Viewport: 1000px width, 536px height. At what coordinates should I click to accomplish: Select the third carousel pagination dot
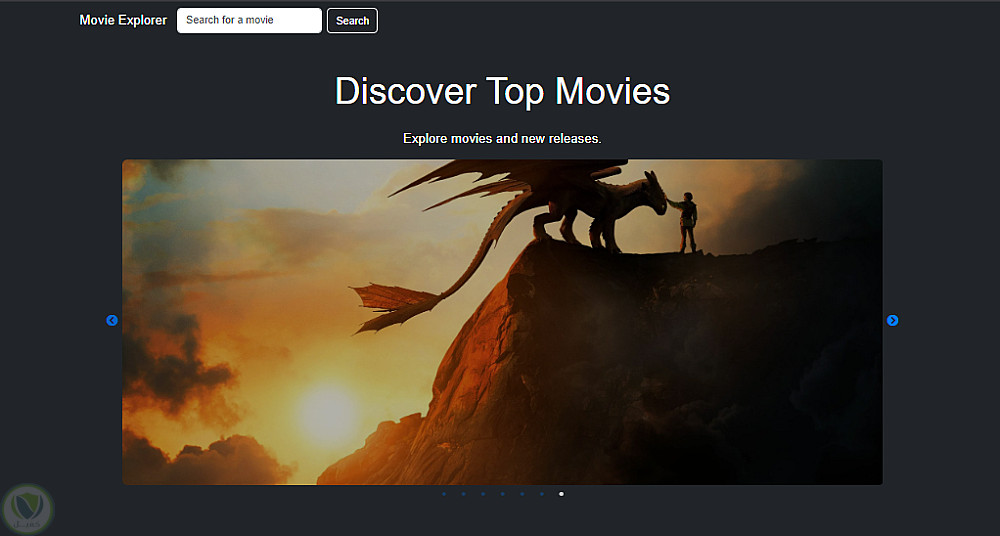point(483,494)
